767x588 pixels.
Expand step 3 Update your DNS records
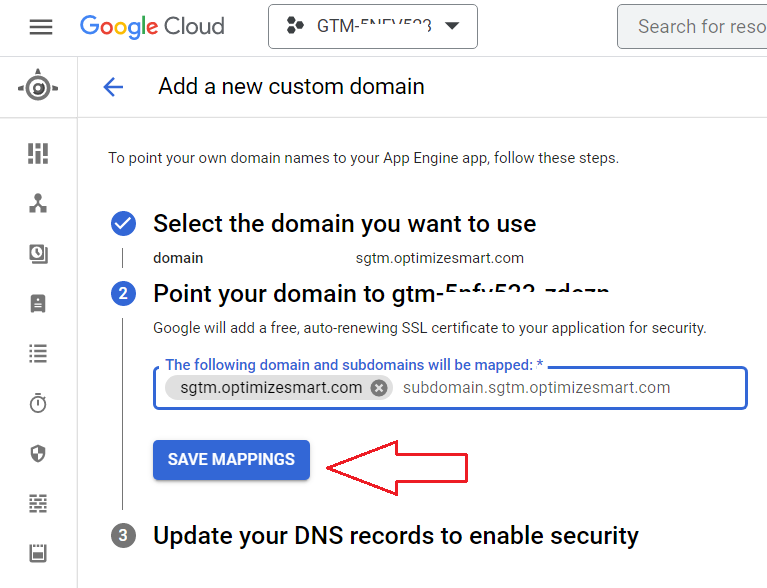pyautogui.click(x=395, y=535)
